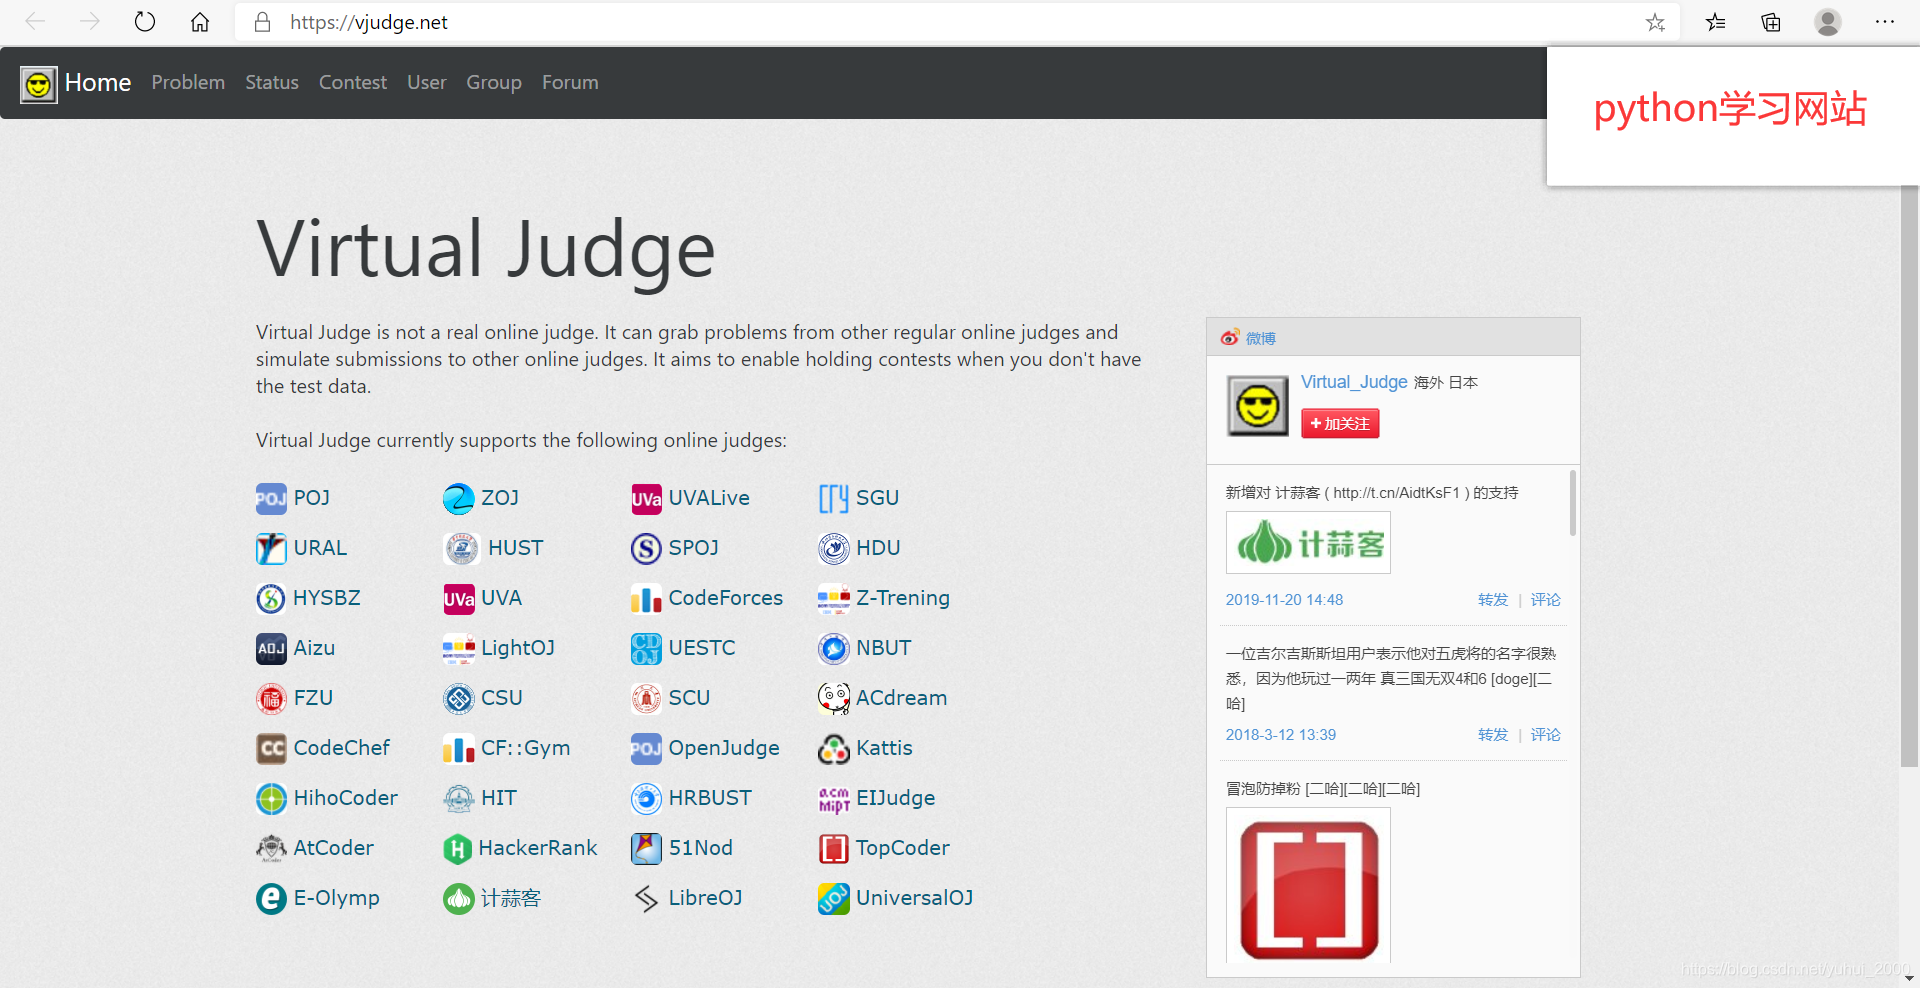The image size is (1920, 988).
Task: Click the Virtual Judge smiley logo in navbar
Action: 38,85
